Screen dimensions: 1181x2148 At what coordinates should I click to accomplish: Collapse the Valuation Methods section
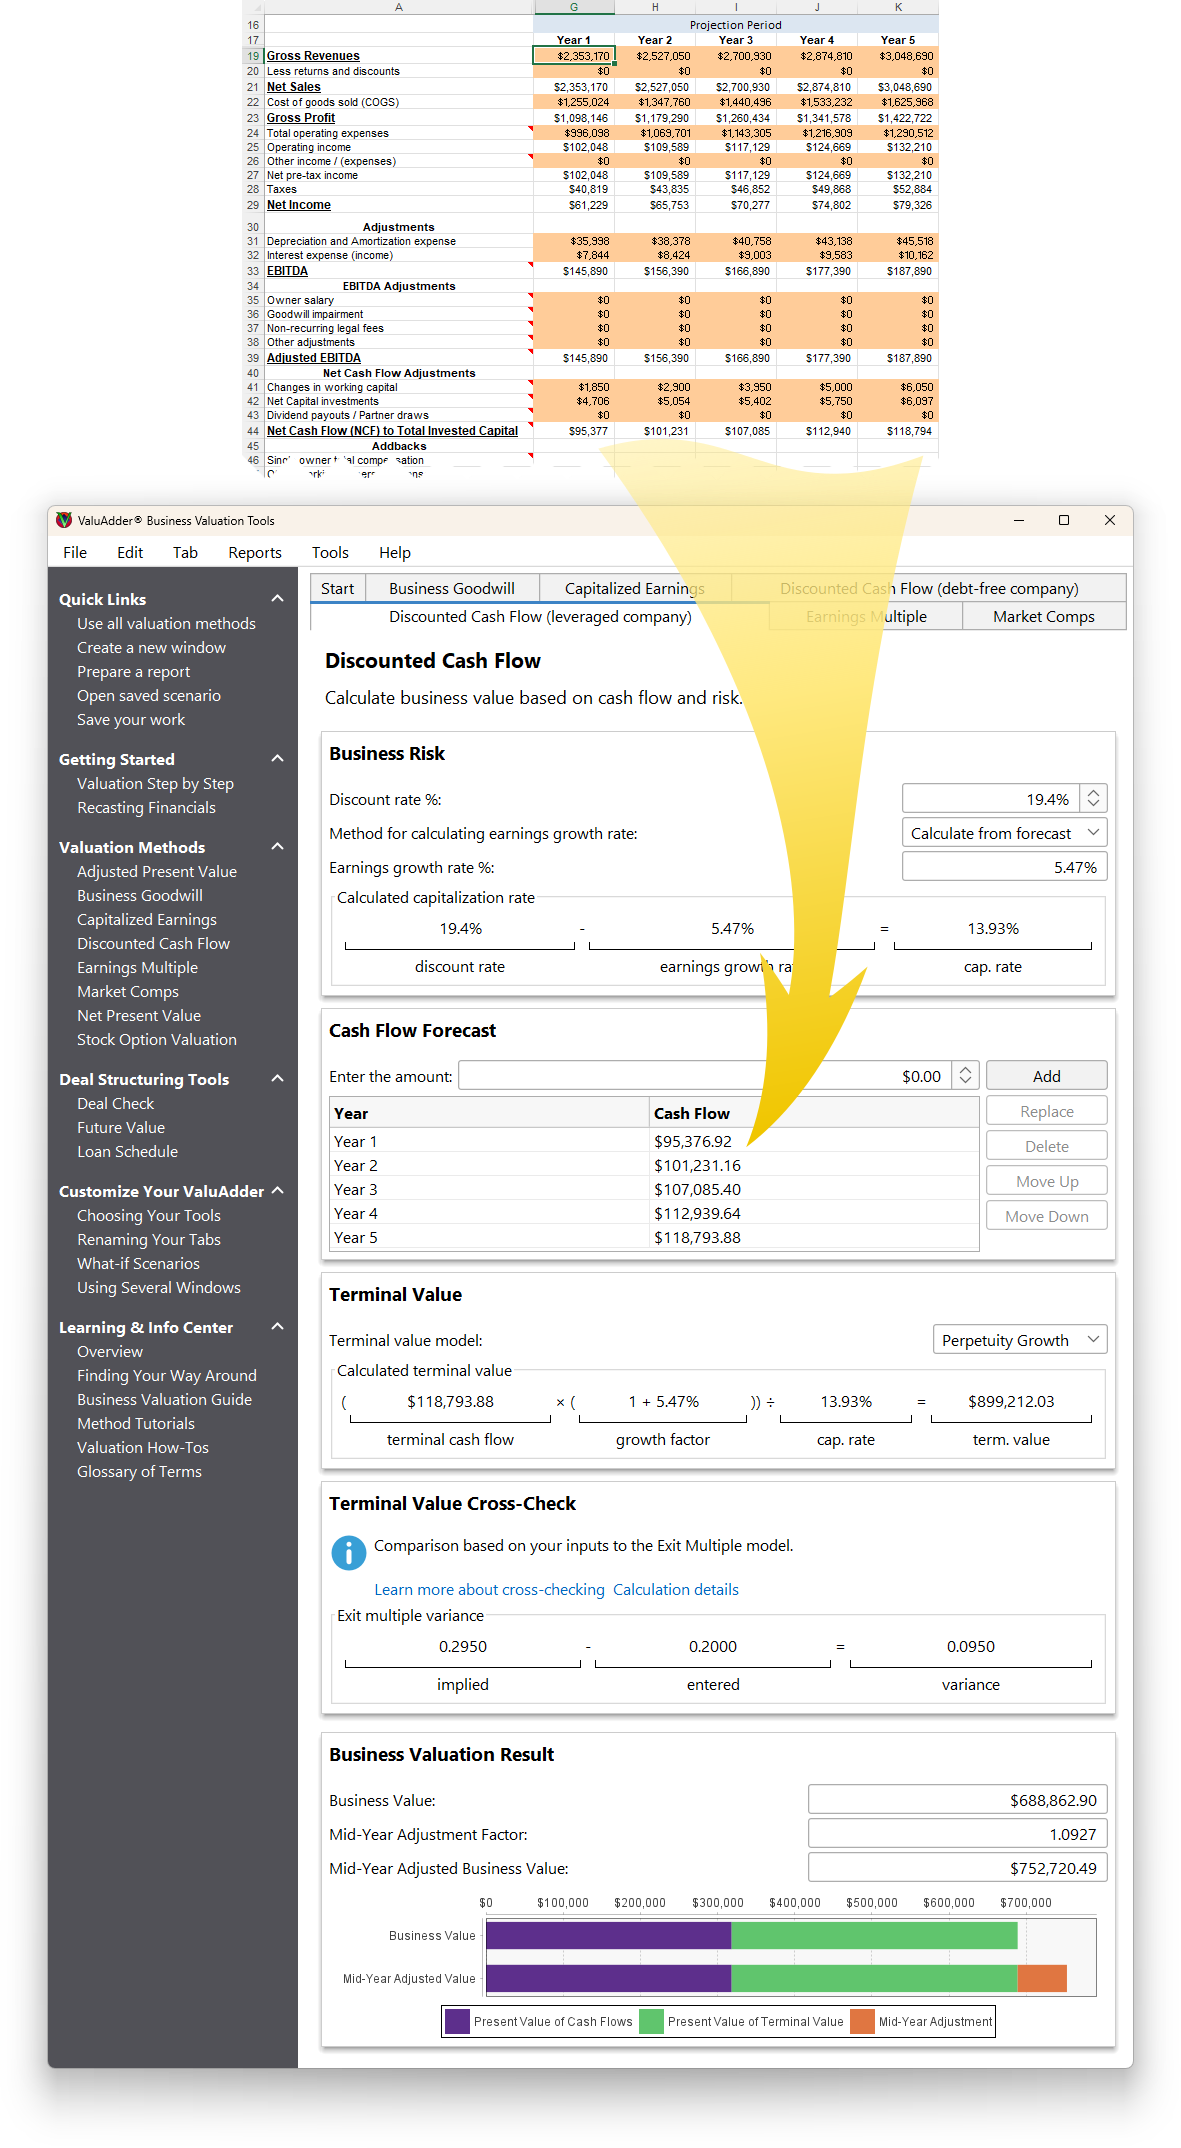[x=278, y=846]
